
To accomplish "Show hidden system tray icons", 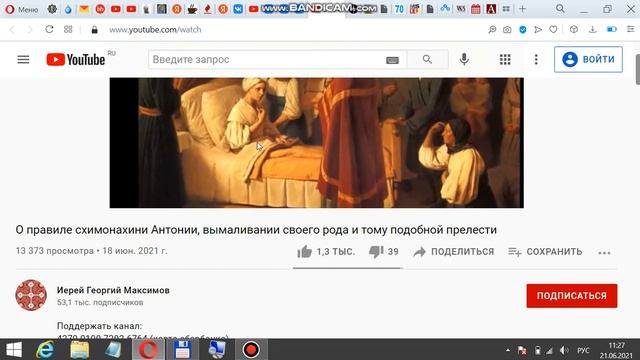I will pos(507,350).
